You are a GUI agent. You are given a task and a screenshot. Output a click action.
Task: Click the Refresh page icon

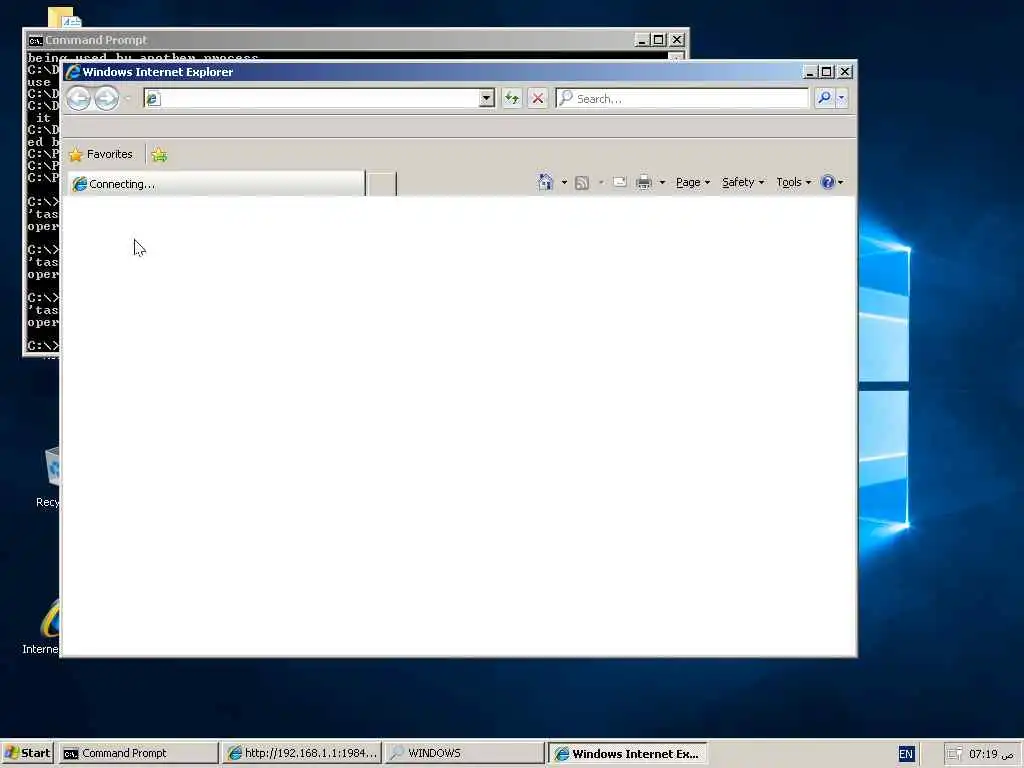pyautogui.click(x=512, y=99)
